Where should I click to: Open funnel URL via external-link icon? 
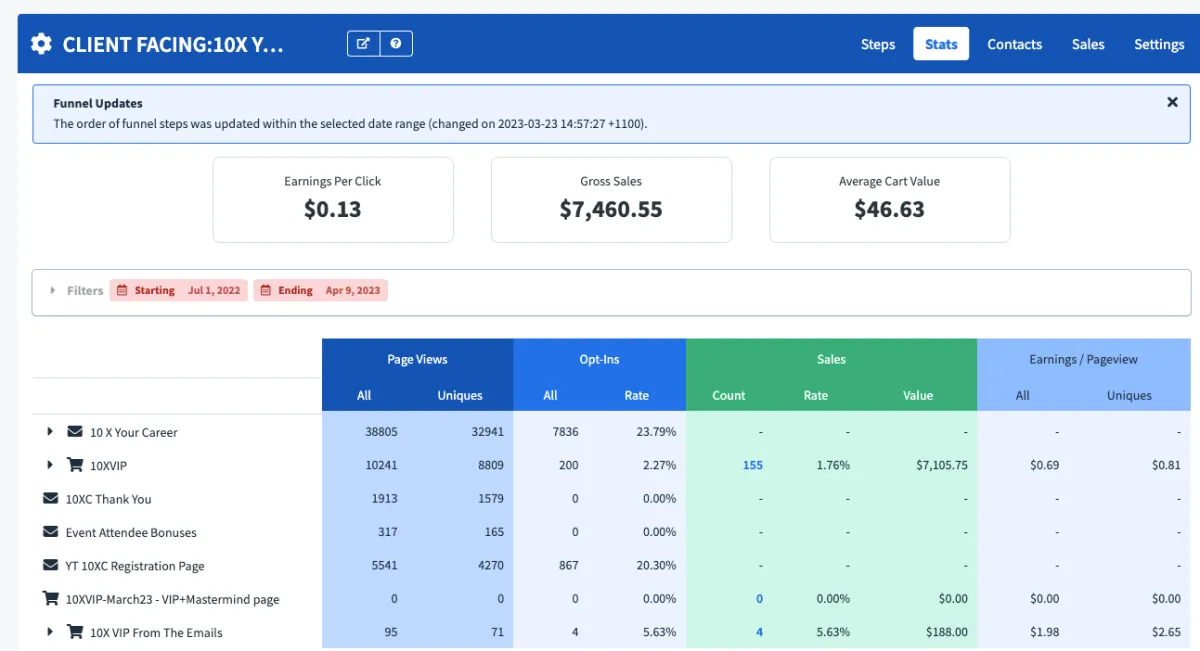pos(364,44)
